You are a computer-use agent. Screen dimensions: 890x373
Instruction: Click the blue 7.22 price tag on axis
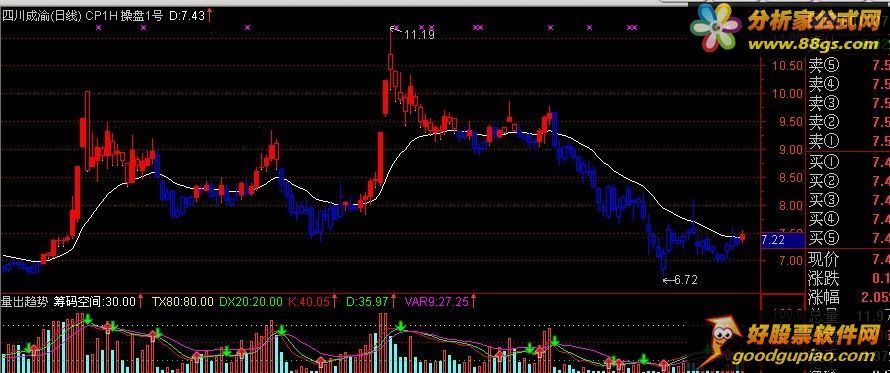pos(782,240)
